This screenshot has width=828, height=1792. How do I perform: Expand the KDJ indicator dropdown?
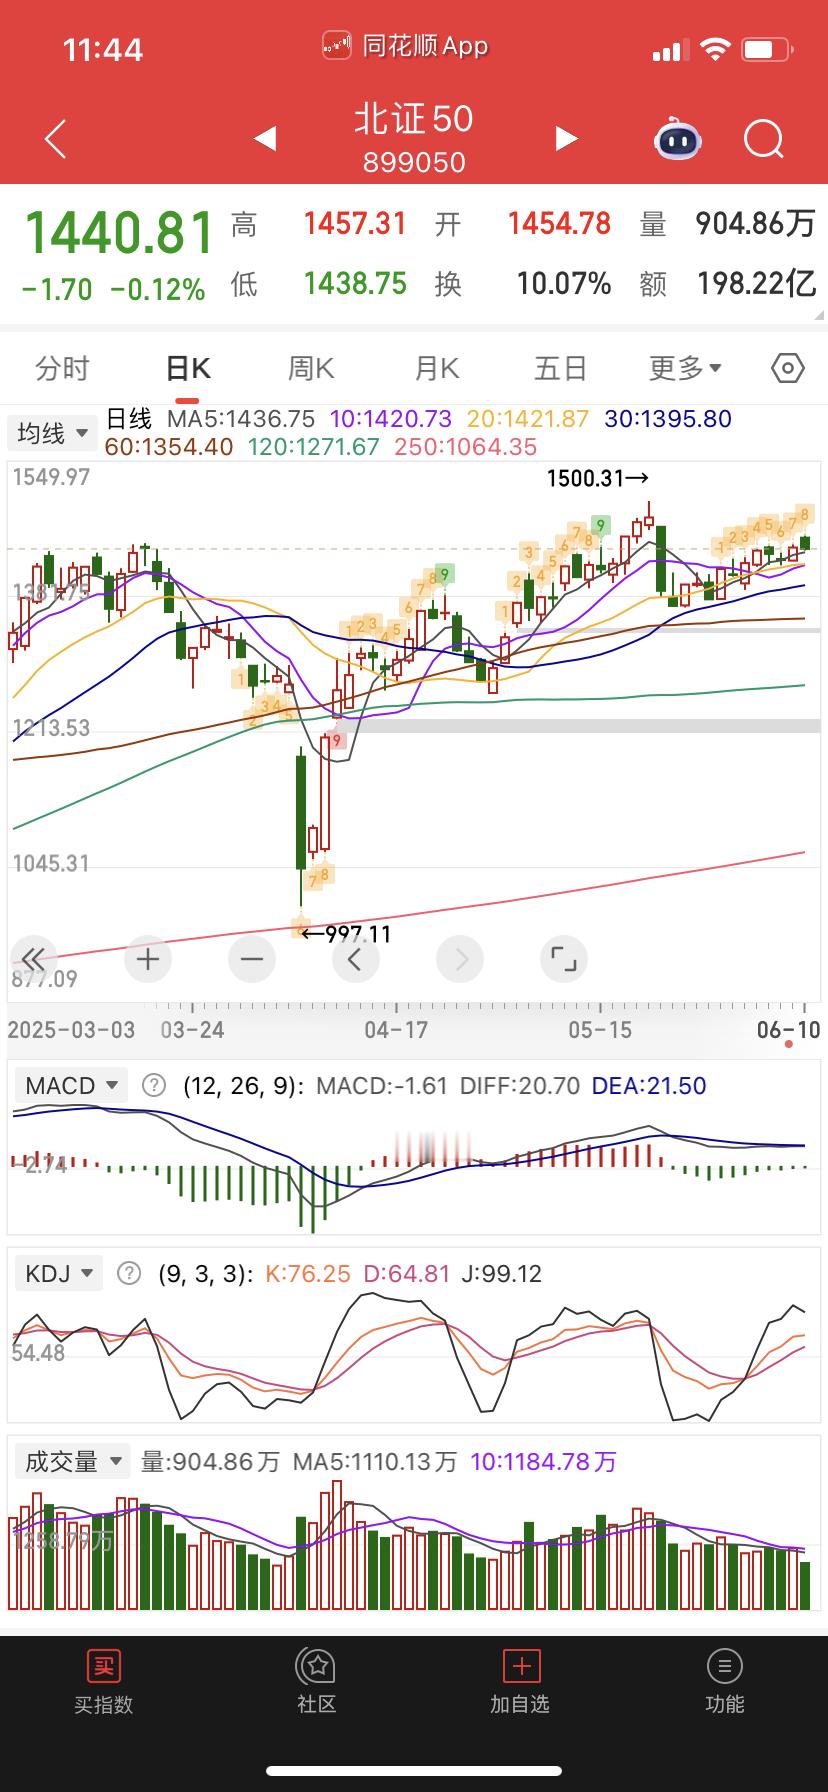coord(59,1273)
